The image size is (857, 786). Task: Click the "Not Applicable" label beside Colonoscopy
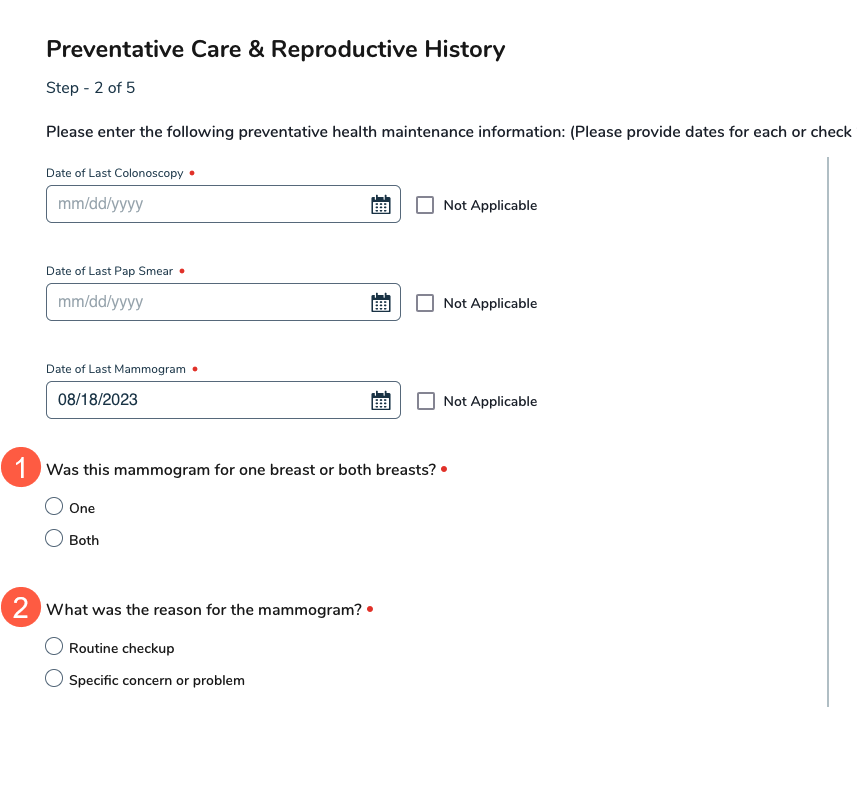[490, 205]
